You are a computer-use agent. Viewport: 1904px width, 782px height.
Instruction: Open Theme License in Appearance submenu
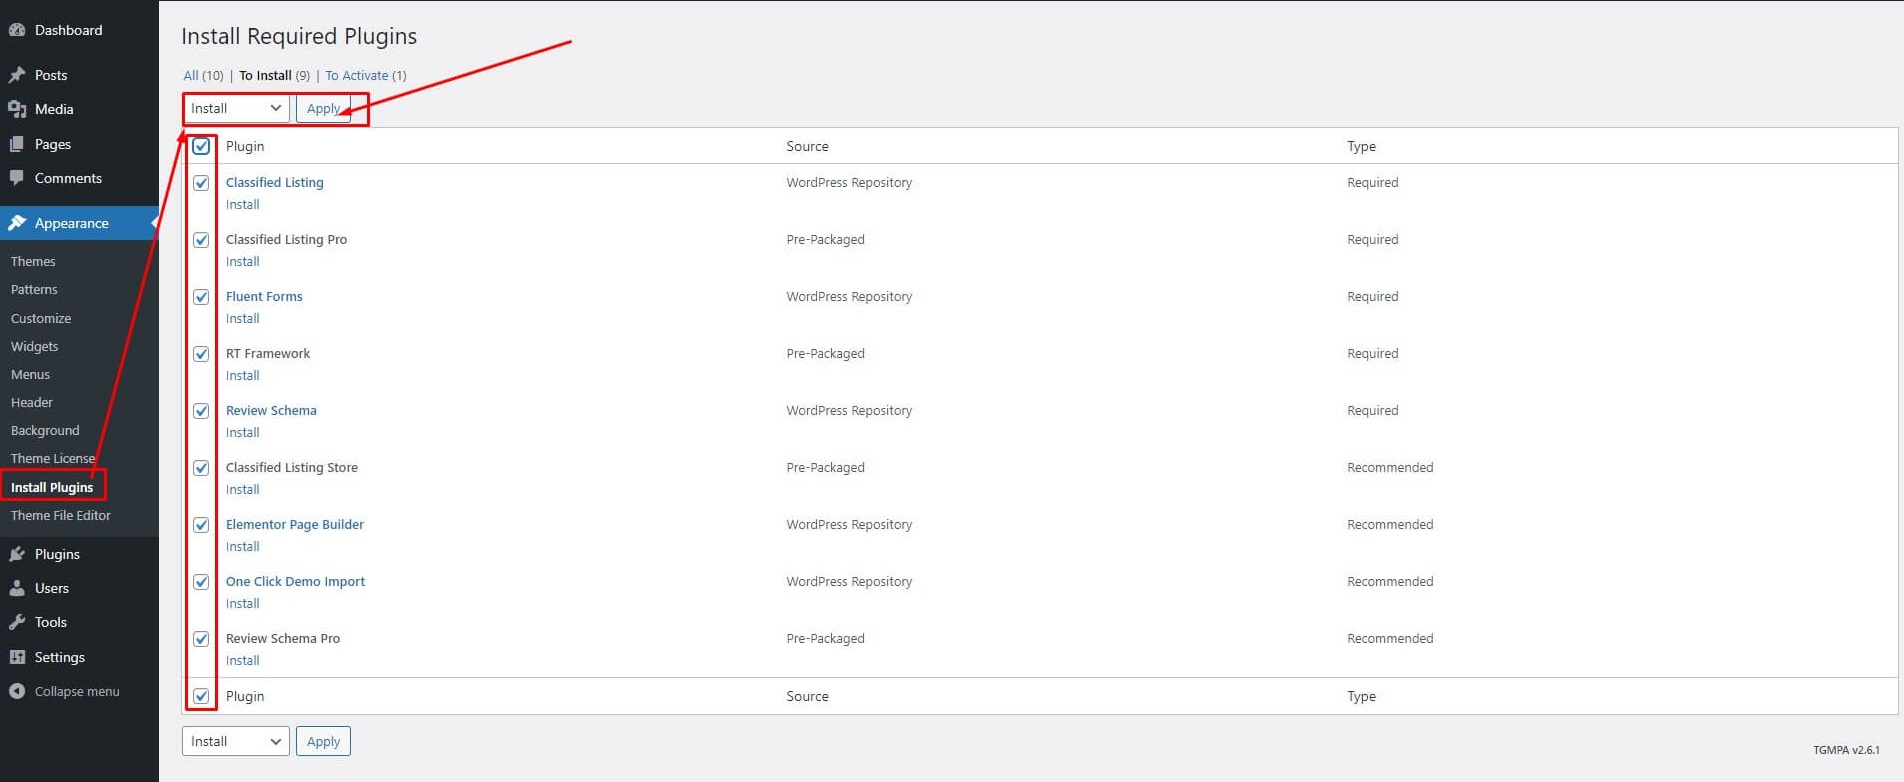coord(53,458)
